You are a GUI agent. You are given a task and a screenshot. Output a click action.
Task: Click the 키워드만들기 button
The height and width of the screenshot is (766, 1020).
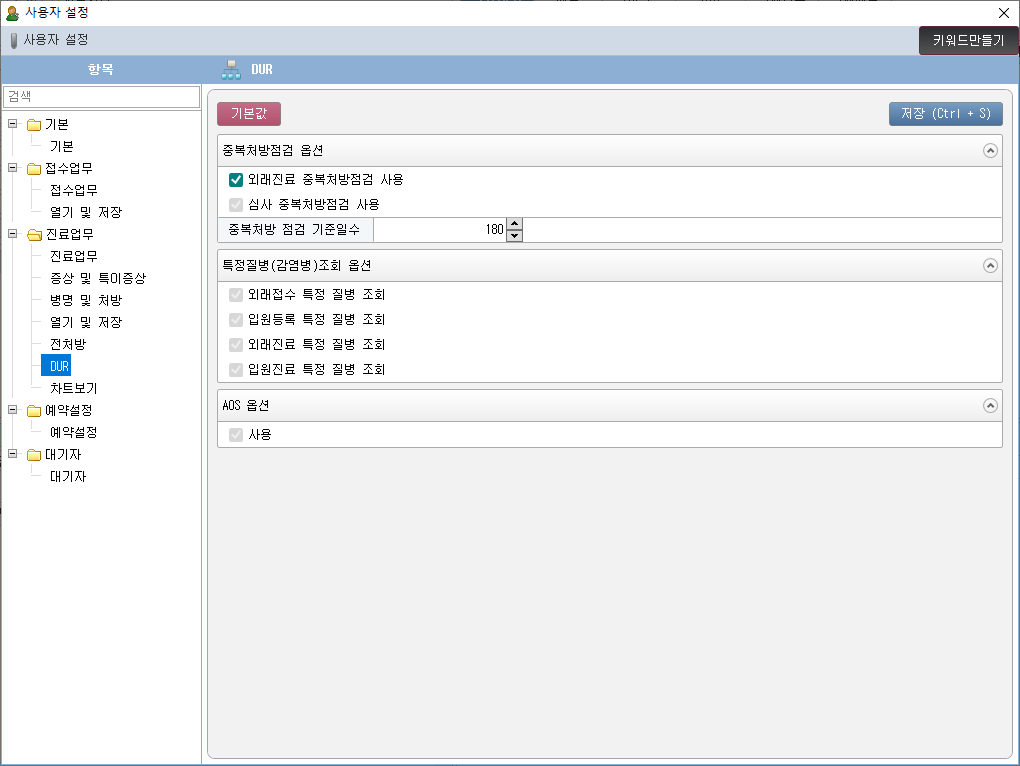968,41
